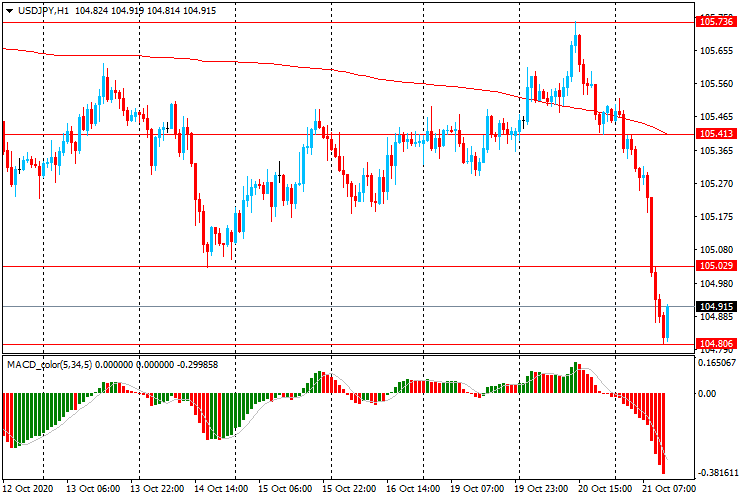Click the 105.080 price scale value
The height and width of the screenshot is (500, 740).
pos(716,250)
